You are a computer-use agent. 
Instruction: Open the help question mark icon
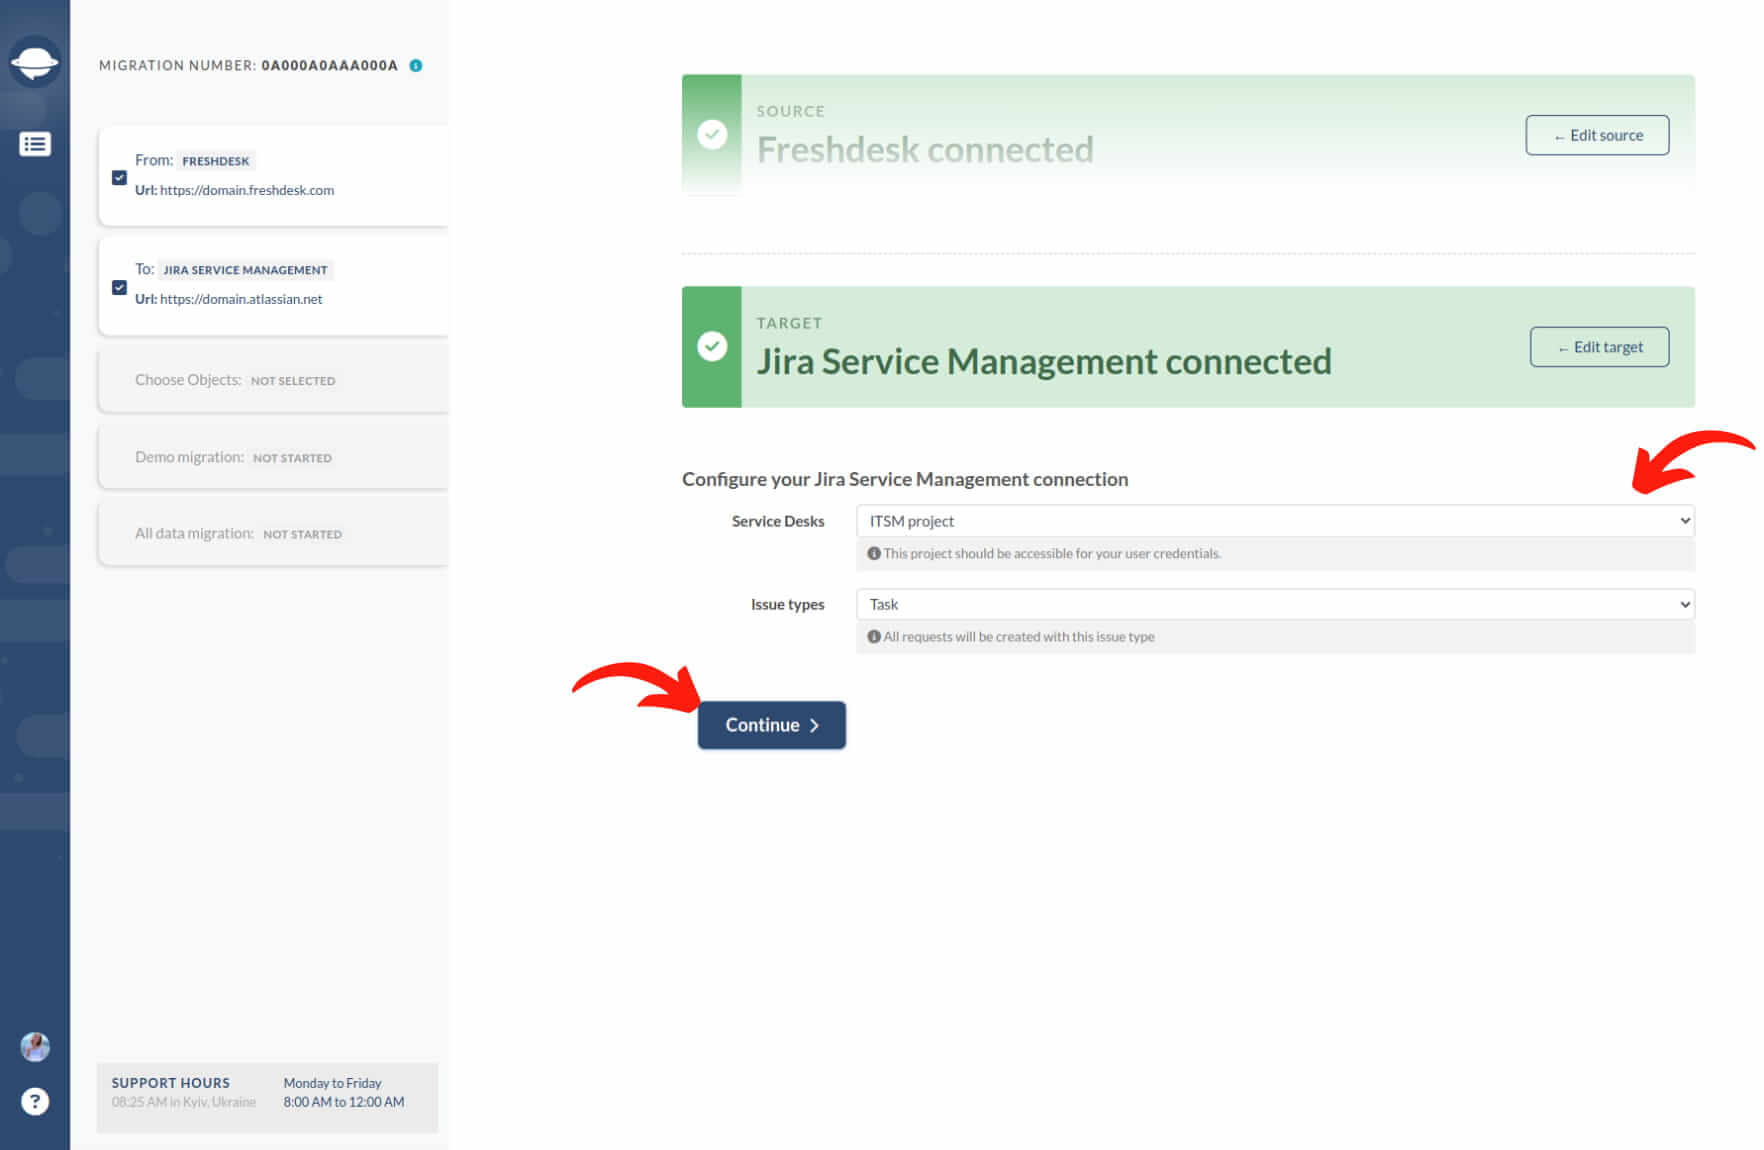click(x=35, y=1101)
